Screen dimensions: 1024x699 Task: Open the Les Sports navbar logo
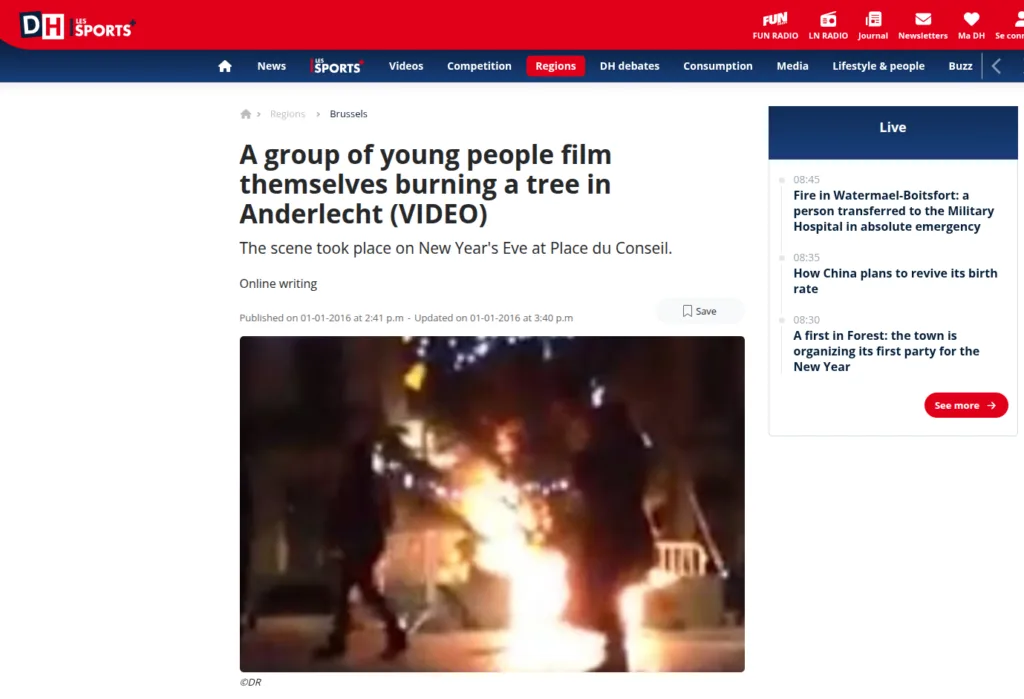click(x=336, y=66)
